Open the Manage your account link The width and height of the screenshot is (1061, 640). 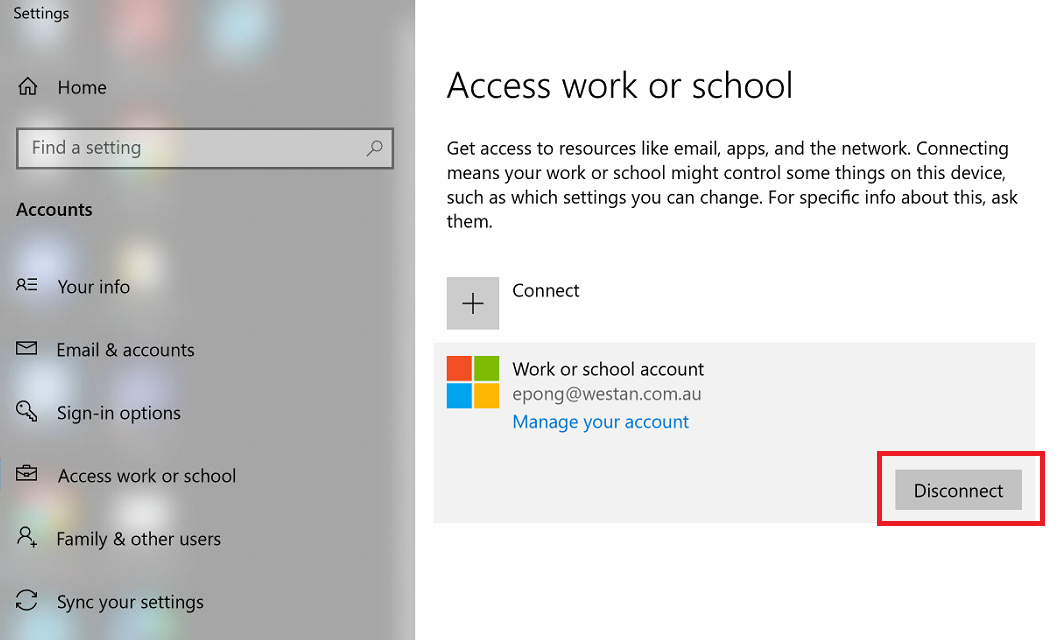click(600, 422)
